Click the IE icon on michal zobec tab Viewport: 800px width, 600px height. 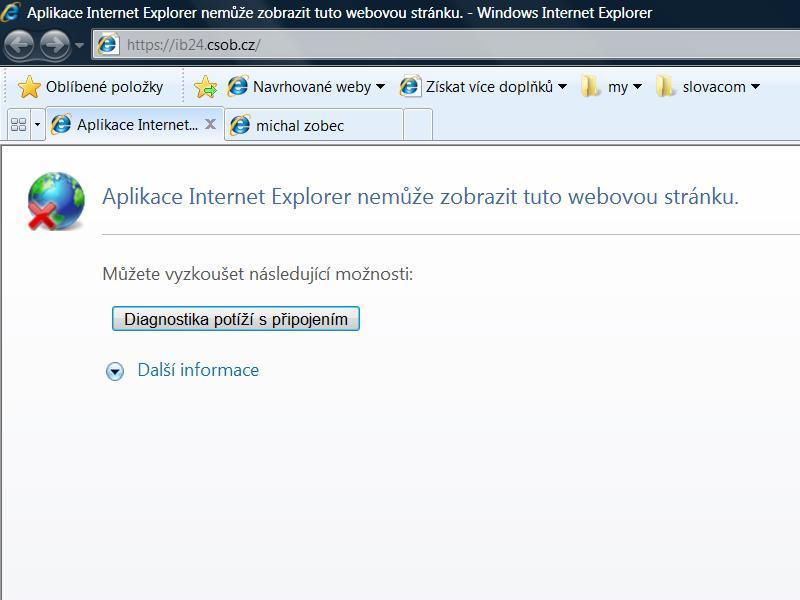click(x=240, y=125)
